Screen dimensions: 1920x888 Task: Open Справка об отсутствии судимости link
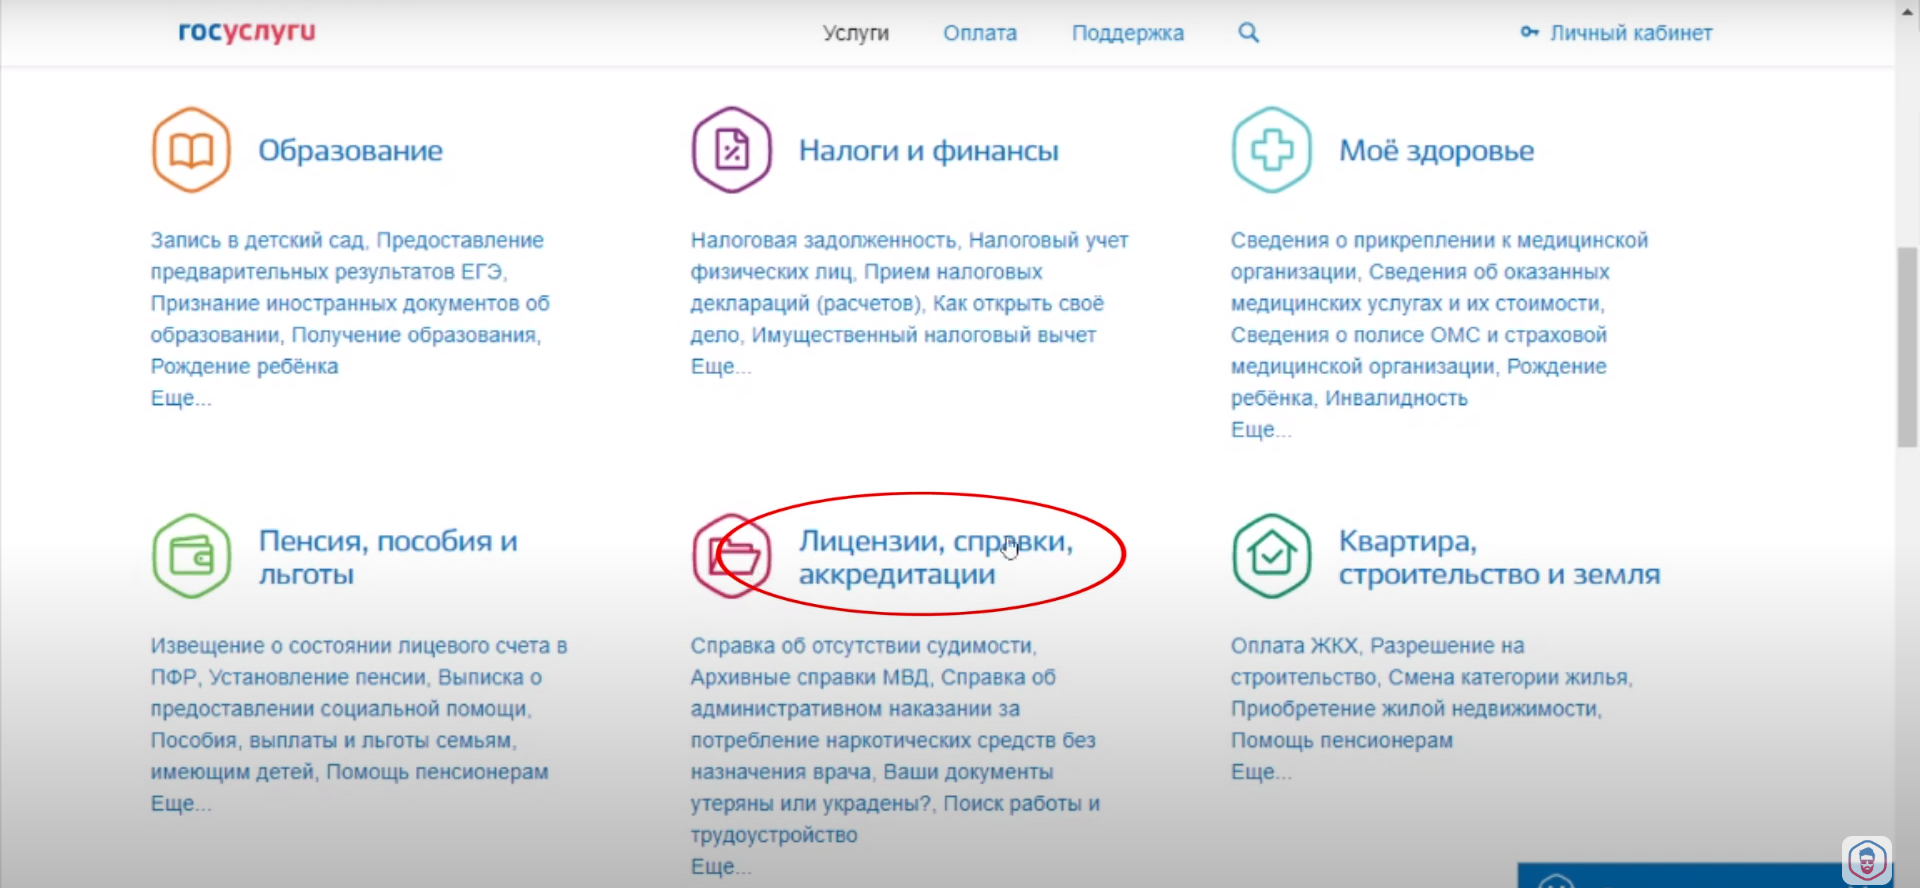tap(862, 646)
